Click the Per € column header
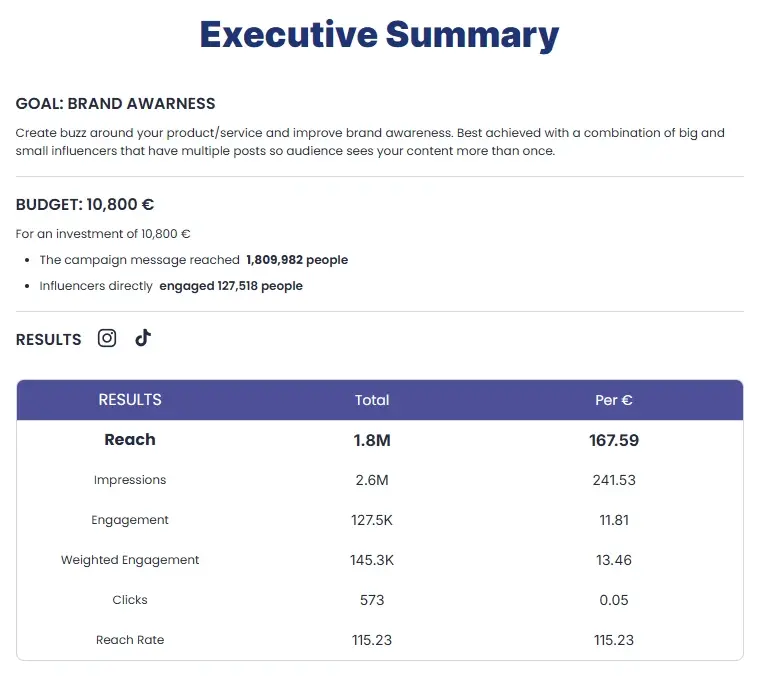760x691 pixels. coord(614,400)
